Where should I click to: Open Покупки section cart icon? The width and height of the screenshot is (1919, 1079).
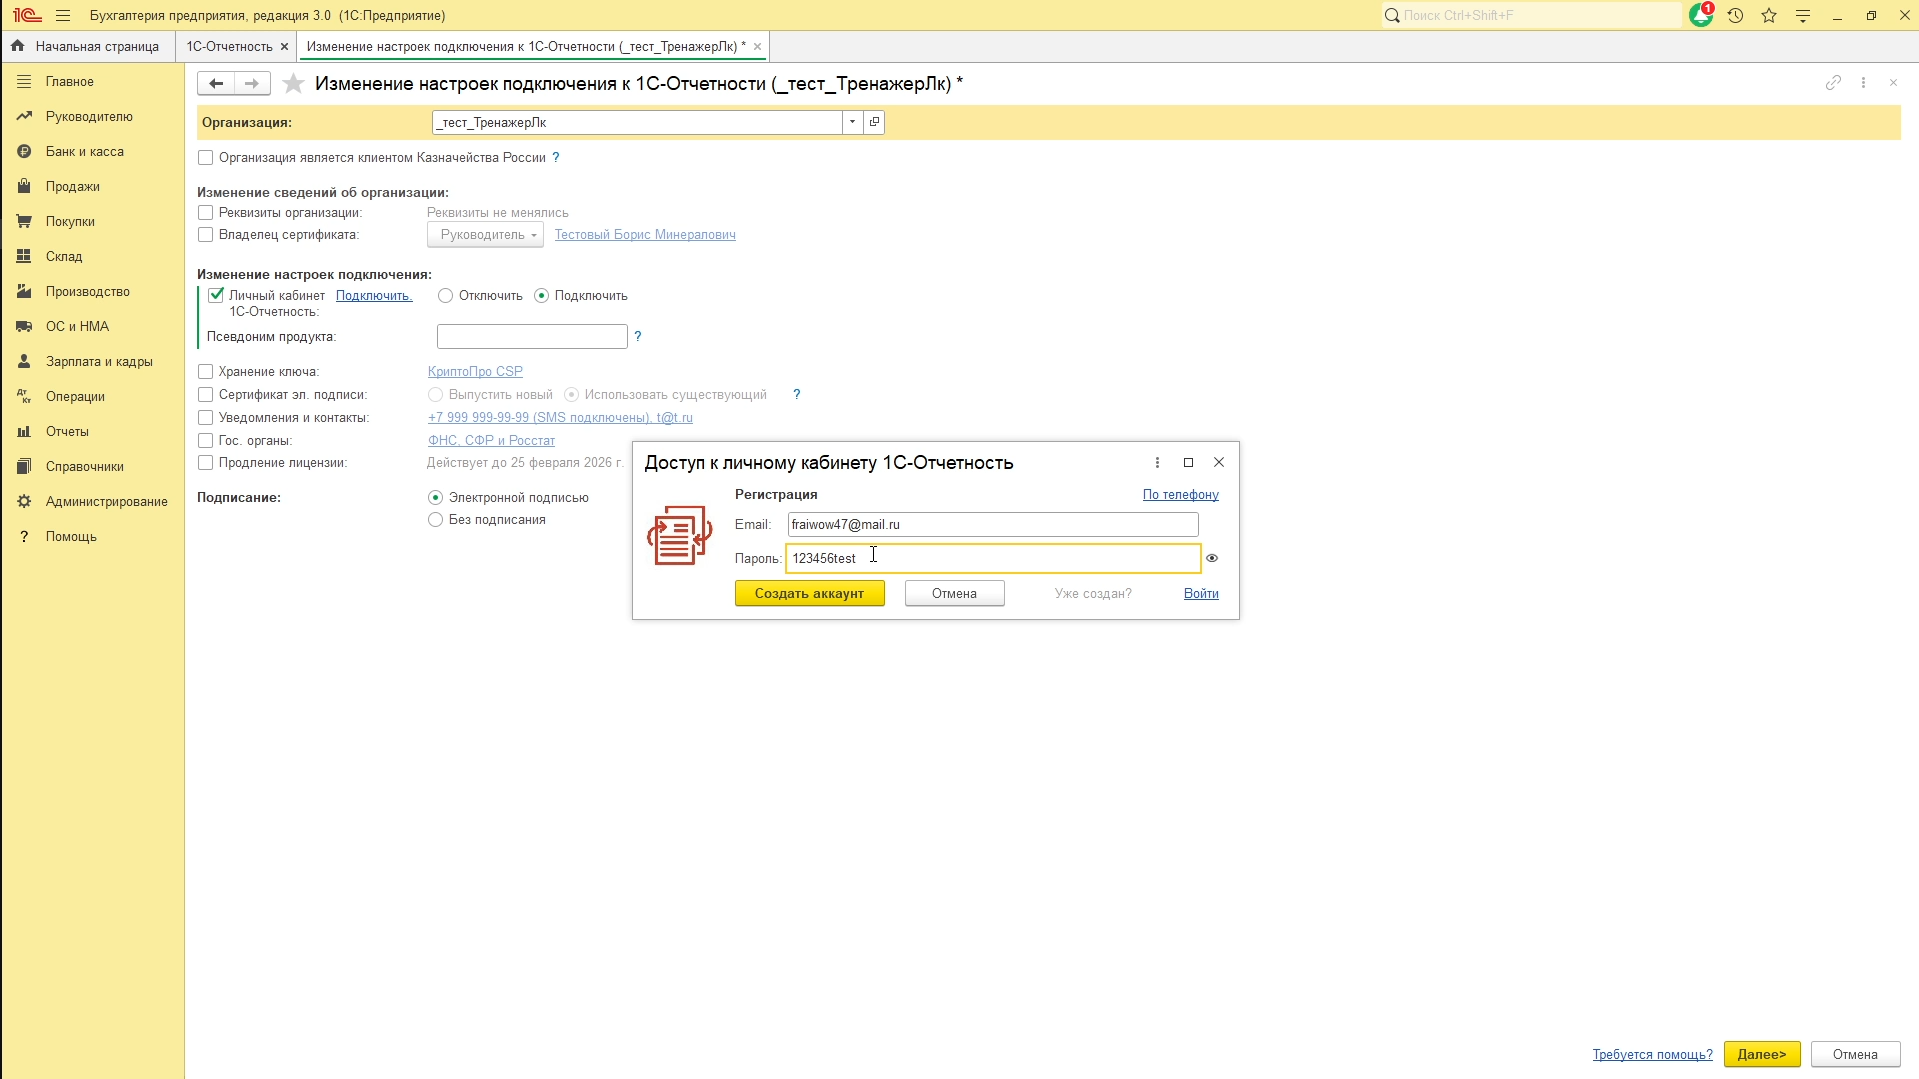click(x=24, y=221)
